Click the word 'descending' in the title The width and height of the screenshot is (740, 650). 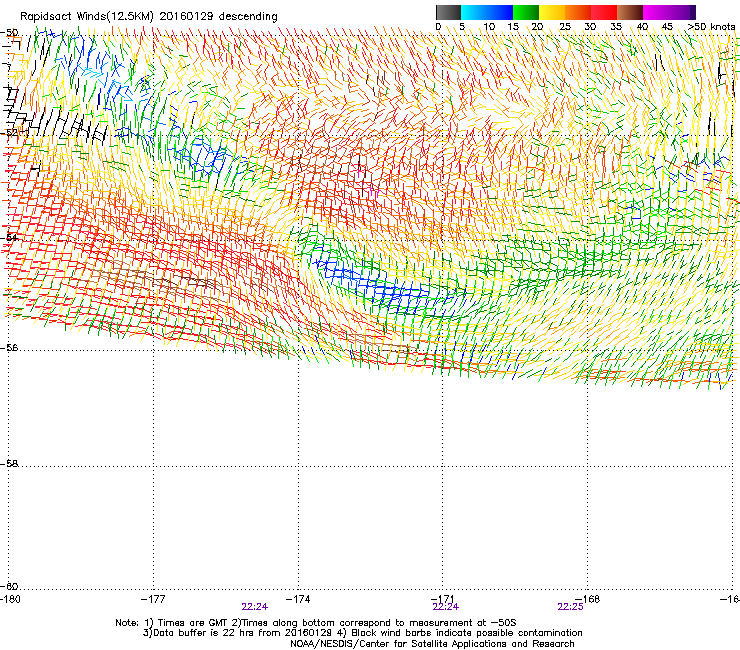pyautogui.click(x=248, y=17)
